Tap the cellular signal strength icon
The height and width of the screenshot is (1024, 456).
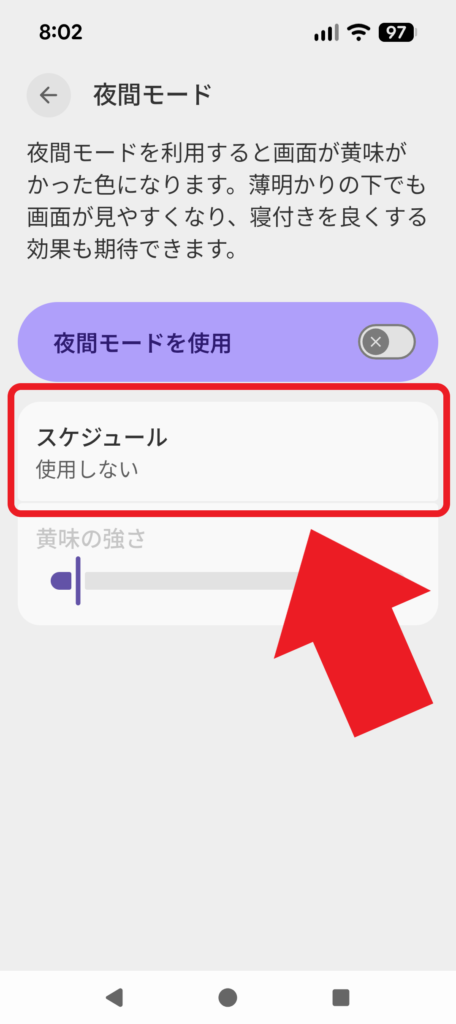[x=326, y=33]
